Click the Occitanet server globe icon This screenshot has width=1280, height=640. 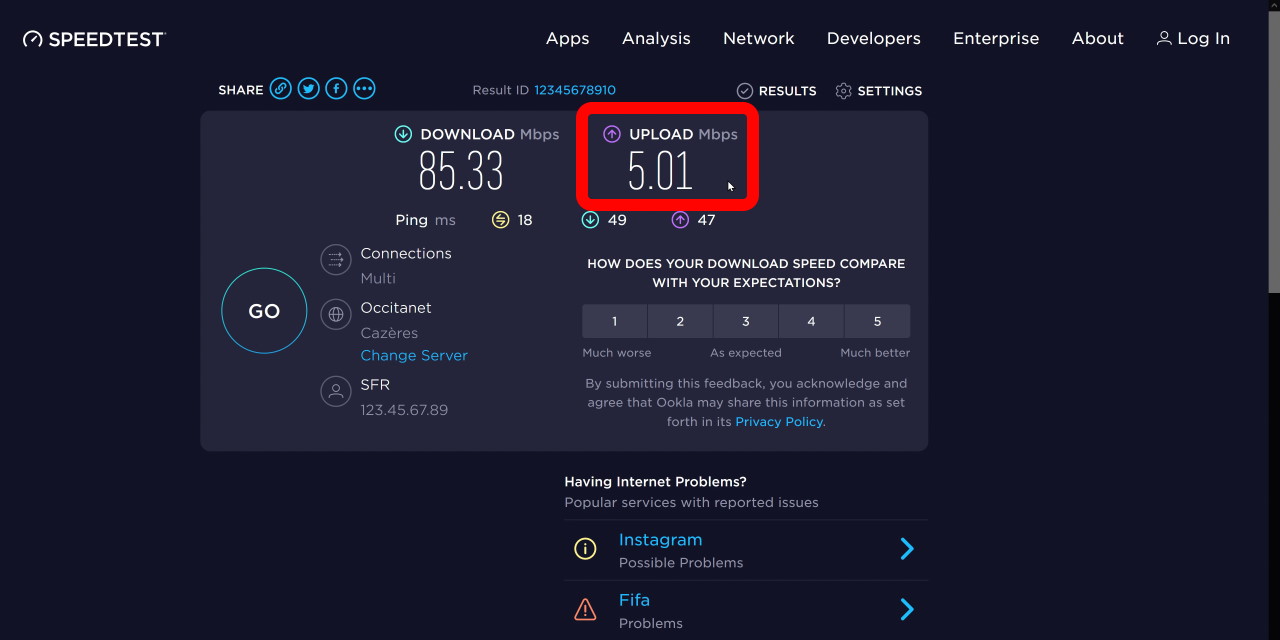point(336,314)
